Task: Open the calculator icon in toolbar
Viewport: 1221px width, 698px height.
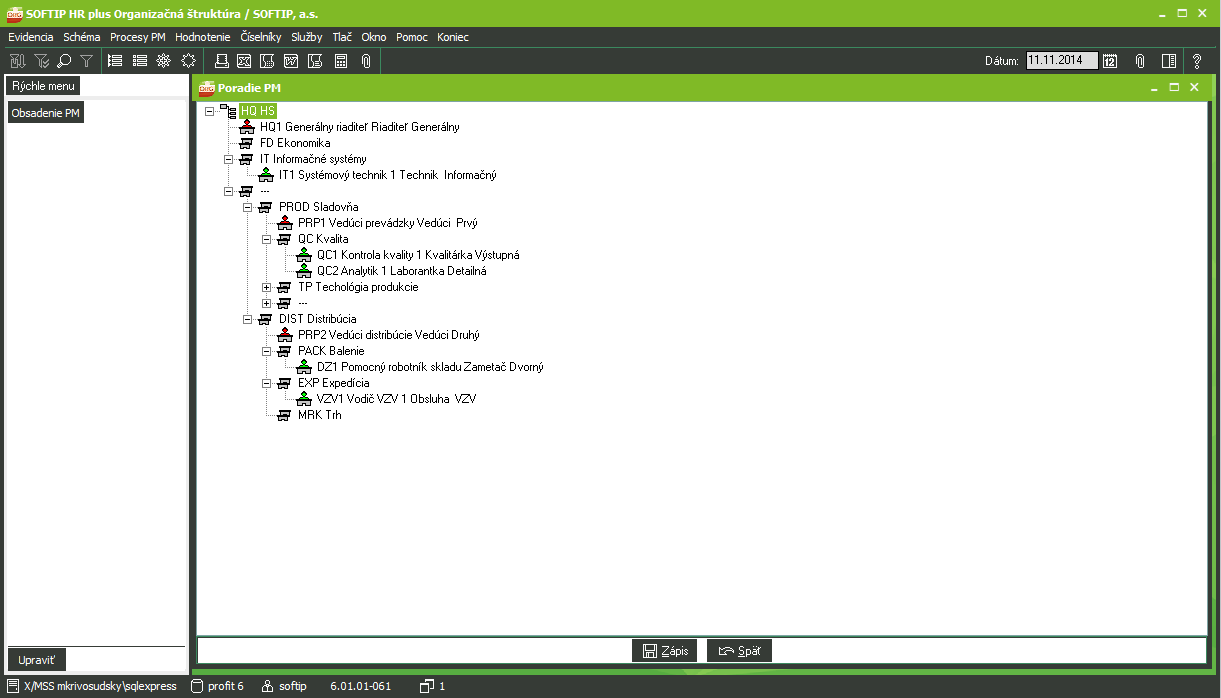Action: pyautogui.click(x=341, y=61)
